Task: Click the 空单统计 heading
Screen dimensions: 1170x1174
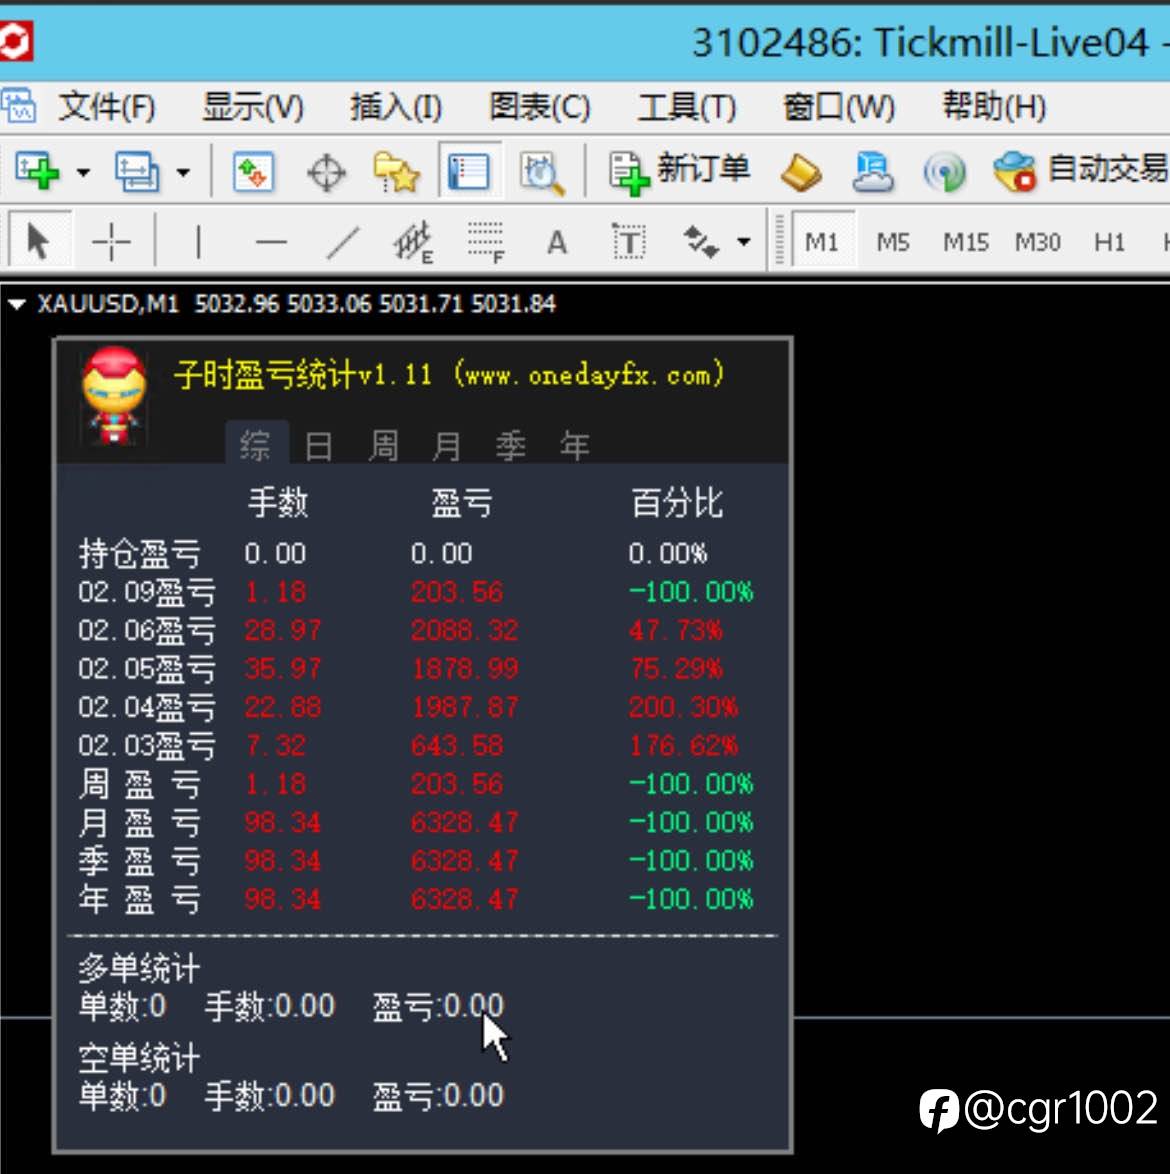Action: coord(139,1058)
